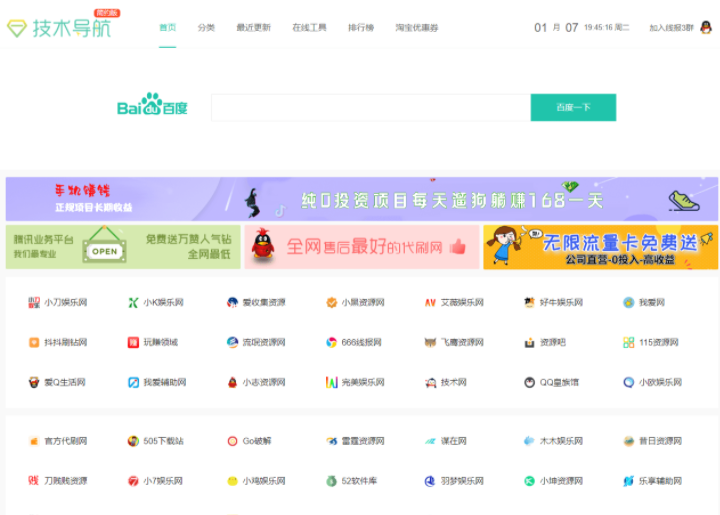The image size is (720, 515).
Task: Click the 爱Q生活网 icon
Action: [34, 382]
